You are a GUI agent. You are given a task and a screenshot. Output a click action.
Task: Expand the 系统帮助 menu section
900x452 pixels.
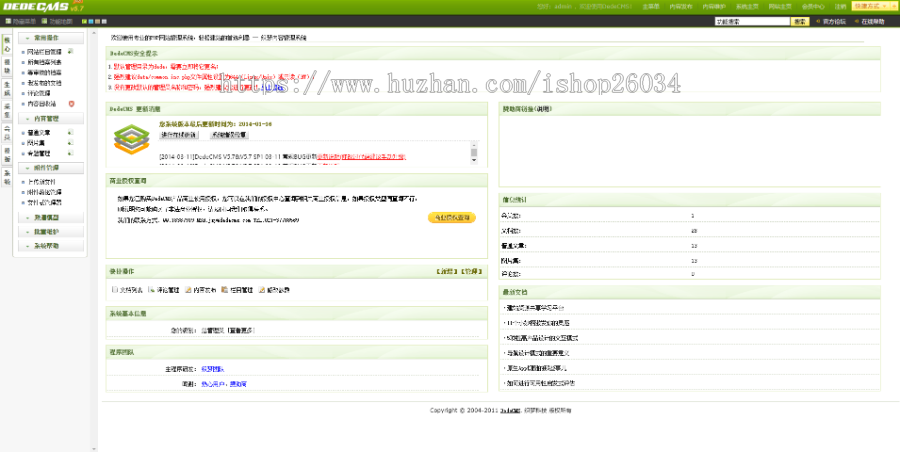coord(51,246)
